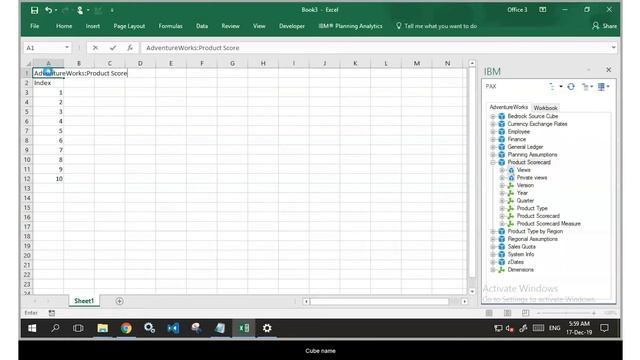Image resolution: width=640 pixels, height=360 pixels.
Task: Switch to the Insert ribbon tab
Action: [x=93, y=26]
